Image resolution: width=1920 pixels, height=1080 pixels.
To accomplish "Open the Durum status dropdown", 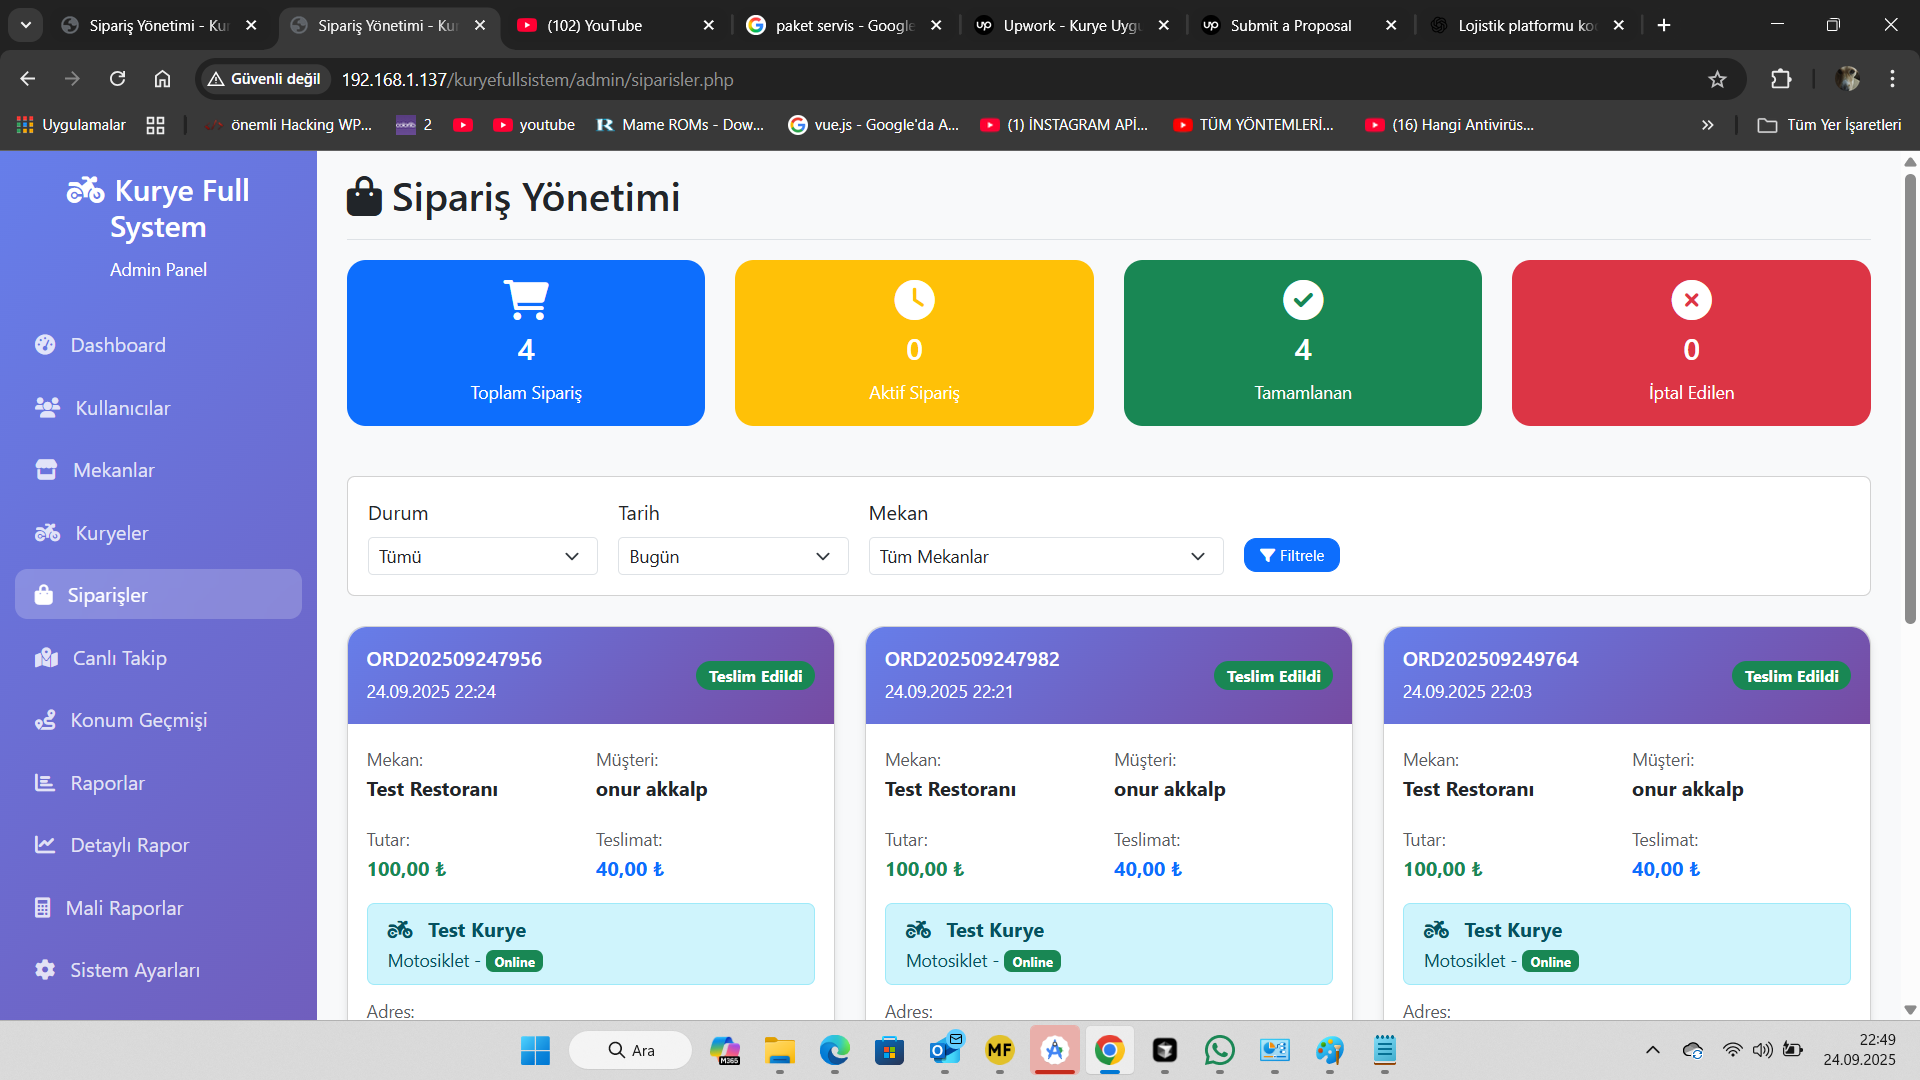I will [482, 556].
